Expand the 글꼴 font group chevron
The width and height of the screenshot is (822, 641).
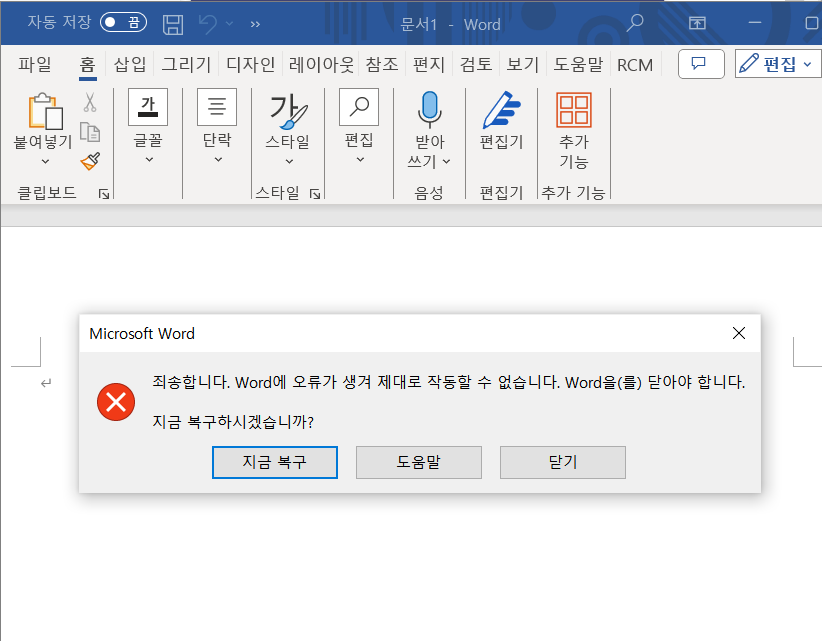coord(149,159)
